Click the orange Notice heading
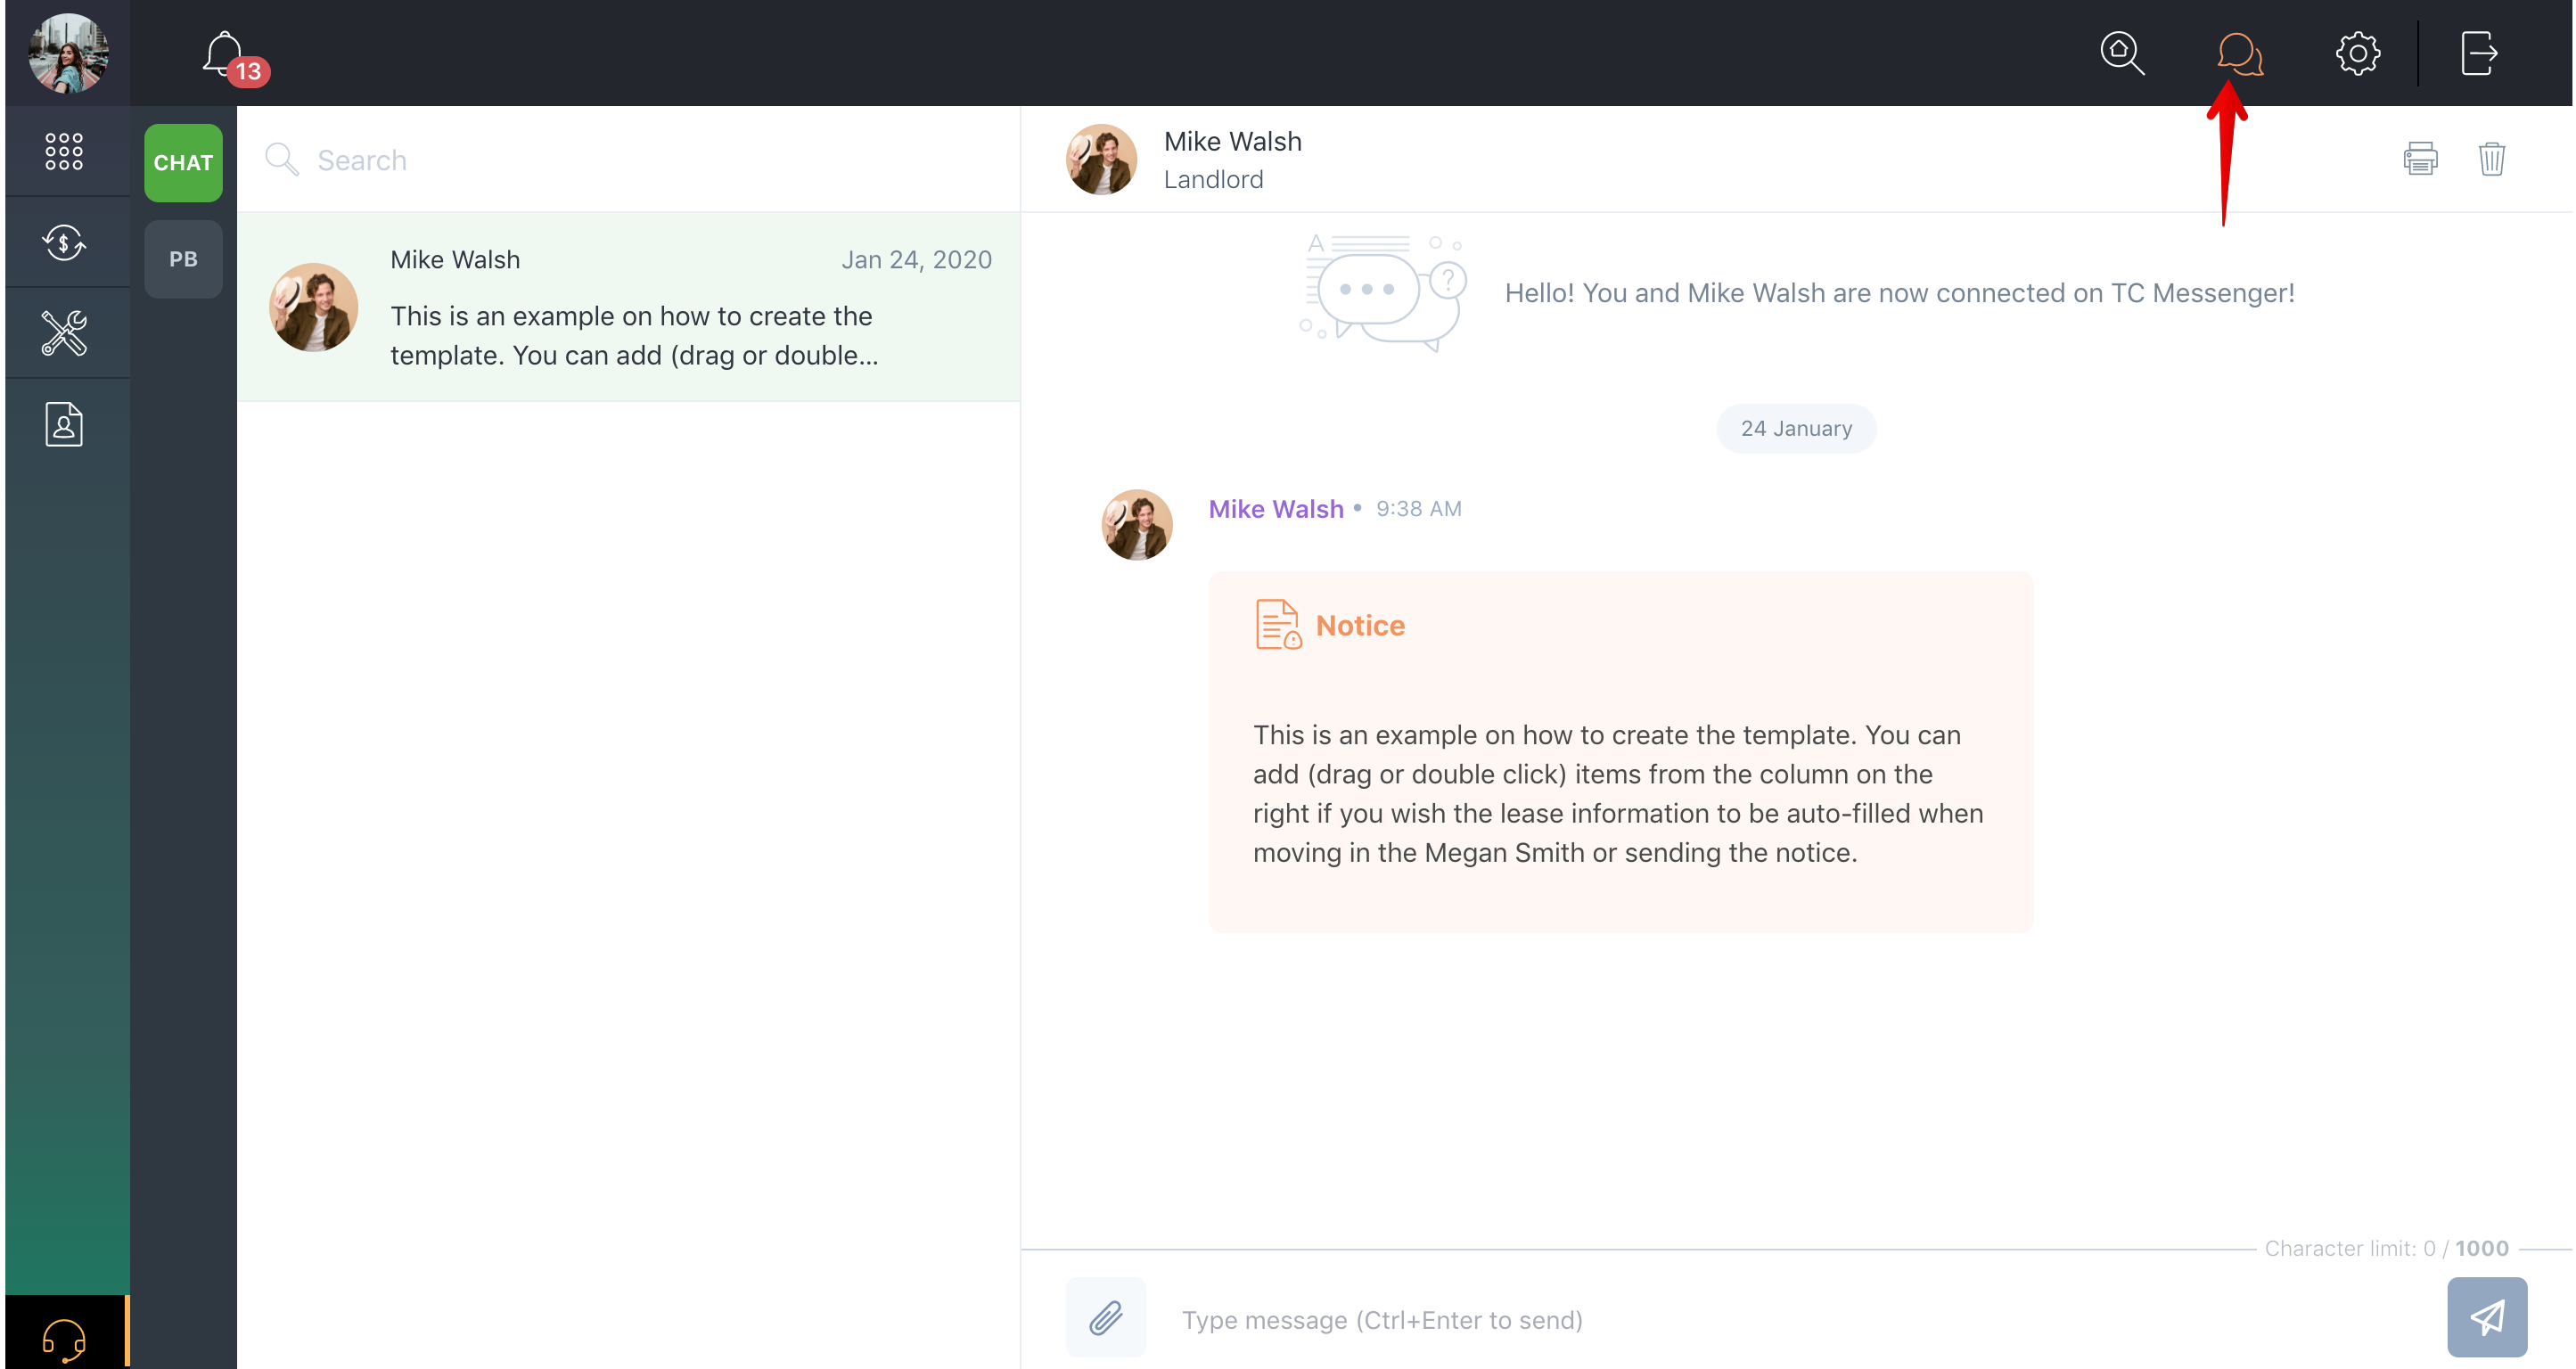Viewport: 2576px width, 1369px height. pos(1360,625)
